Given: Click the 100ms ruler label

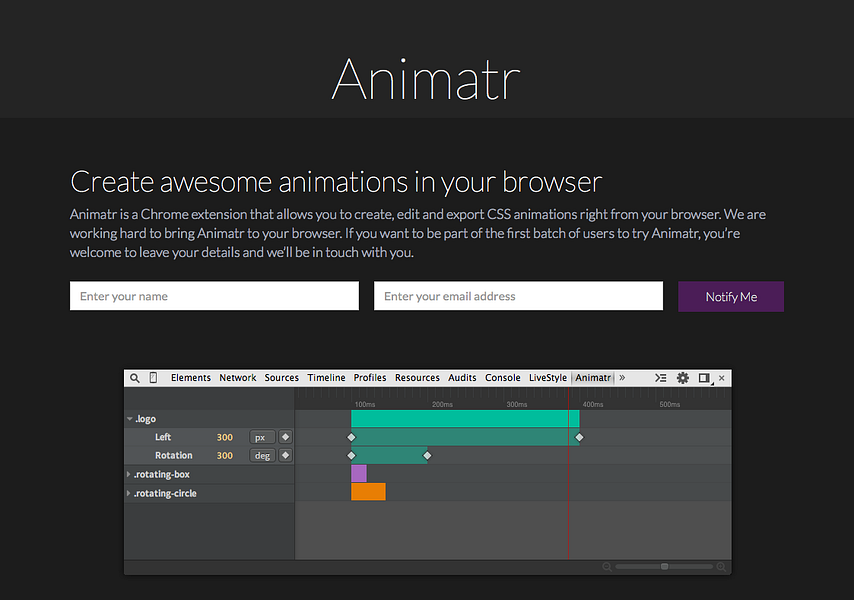Looking at the screenshot, I should click(x=365, y=405).
